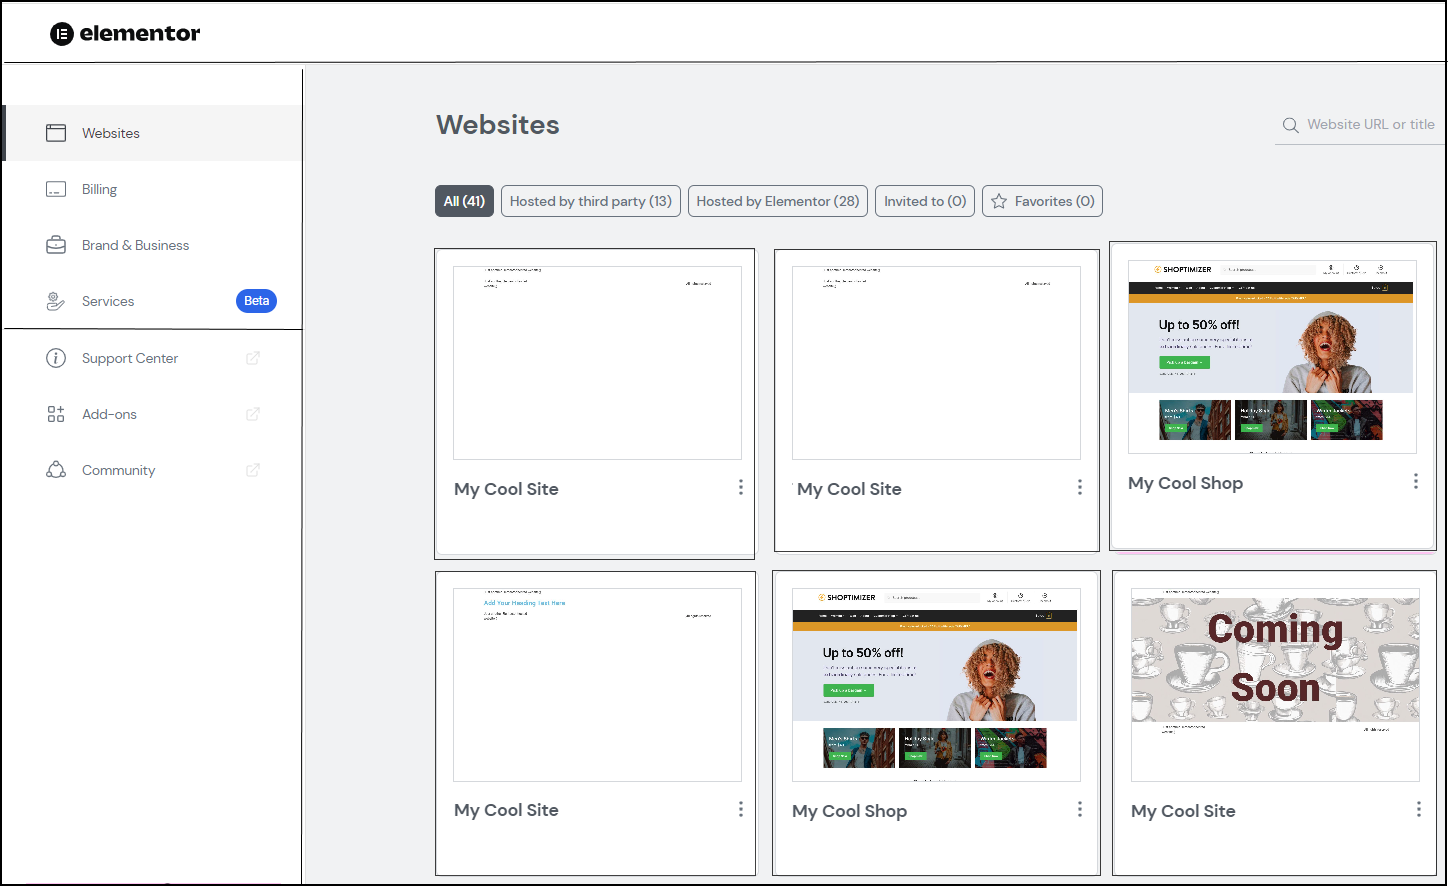Click the Website URL or title search field

click(x=1370, y=124)
